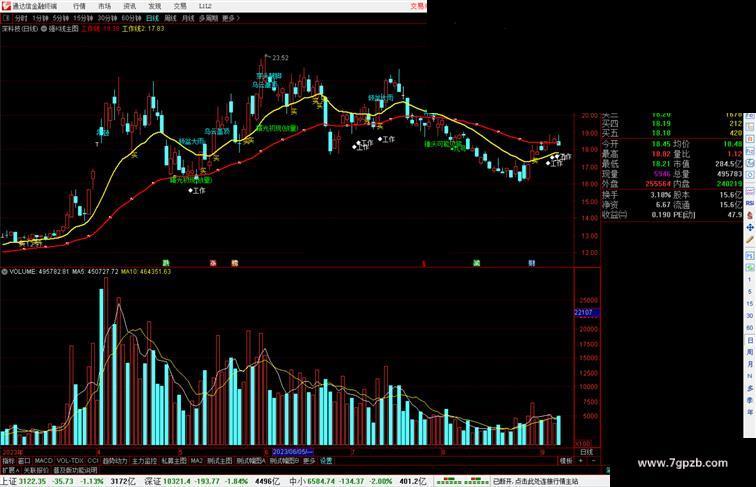Click the 已断开 reconnect status message
Viewport: 756px width, 487px height.
pyautogui.click(x=535, y=481)
